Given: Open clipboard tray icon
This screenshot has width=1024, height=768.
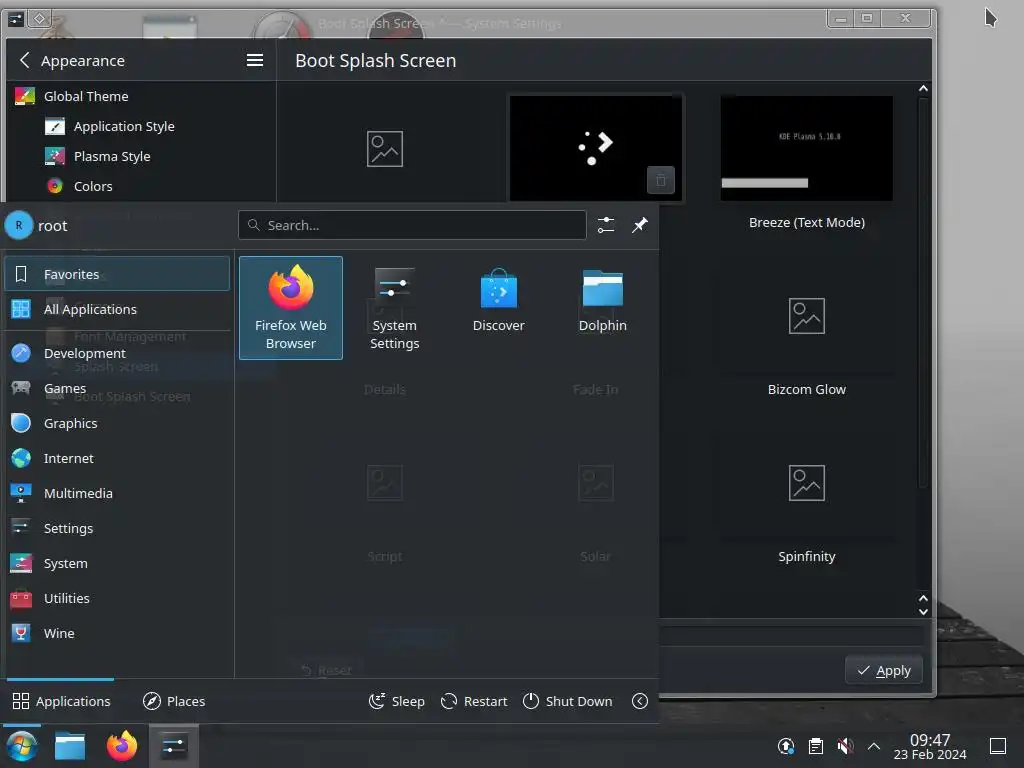Looking at the screenshot, I should 816,746.
